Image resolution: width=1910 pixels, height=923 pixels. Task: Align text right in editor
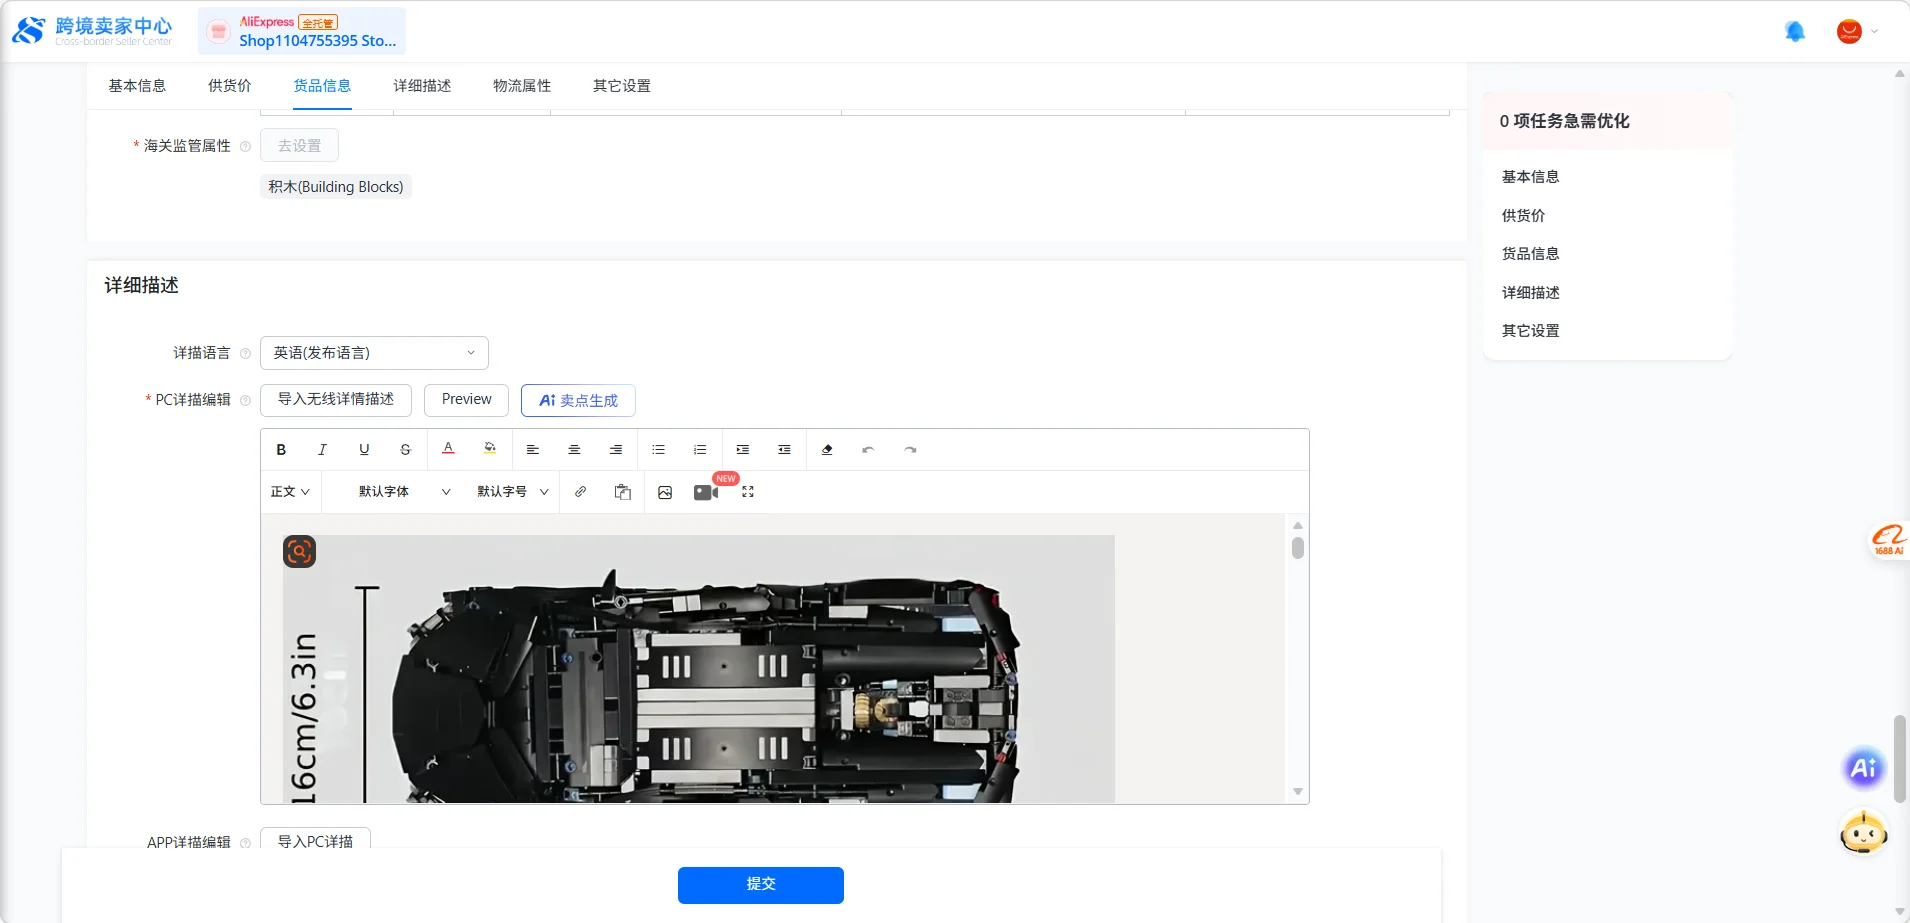[616, 450]
